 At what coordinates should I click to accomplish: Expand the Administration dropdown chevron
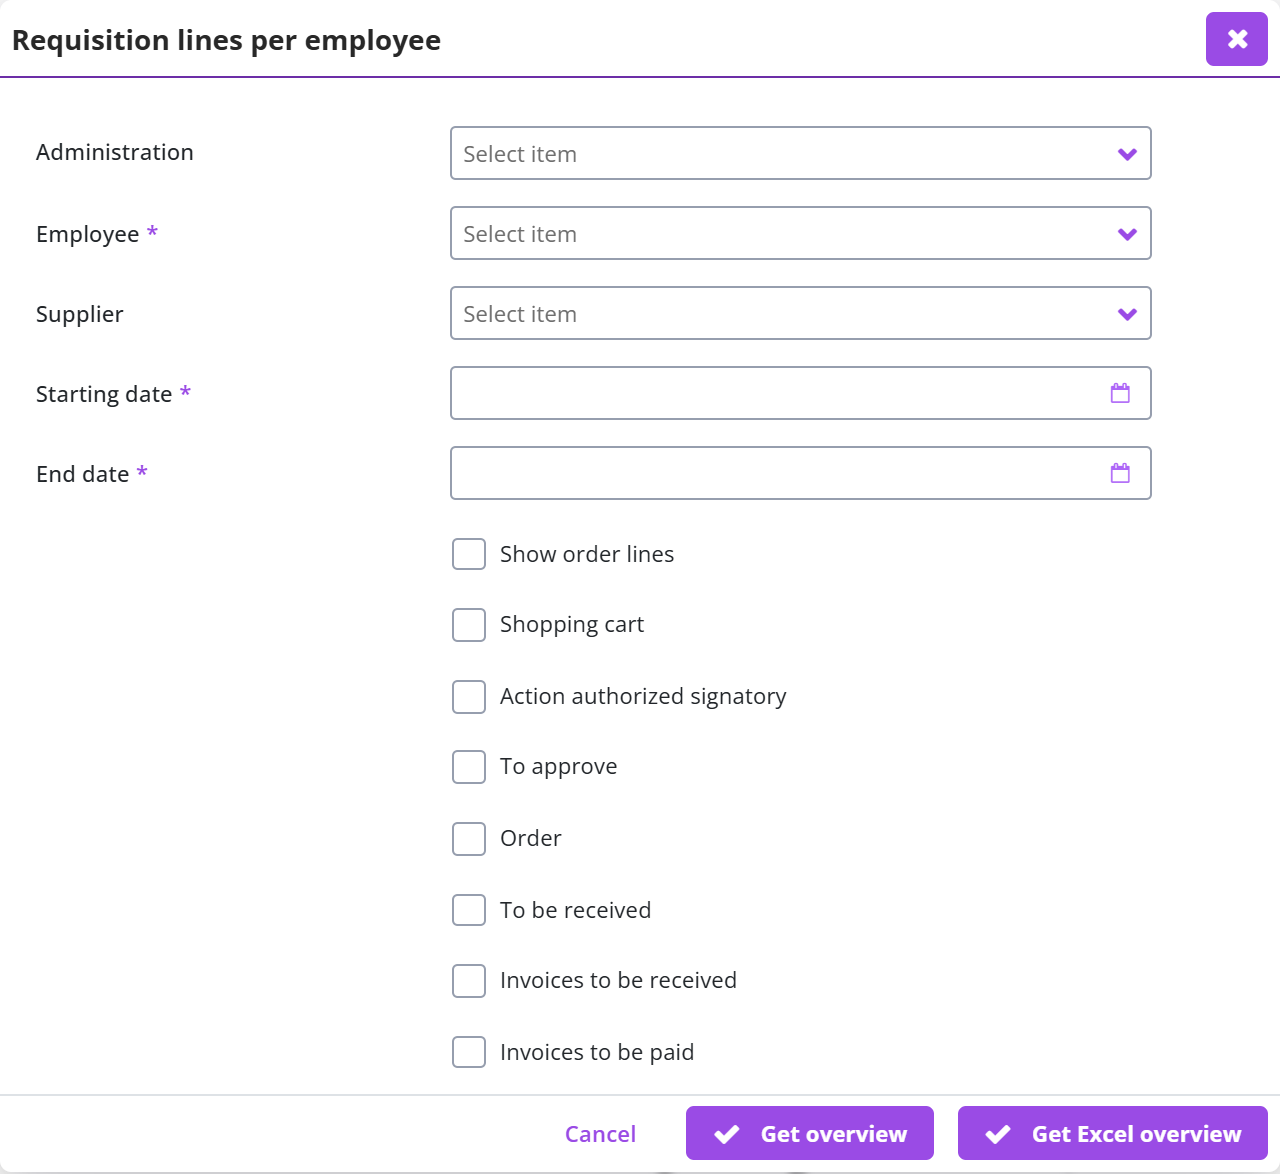[1127, 154]
